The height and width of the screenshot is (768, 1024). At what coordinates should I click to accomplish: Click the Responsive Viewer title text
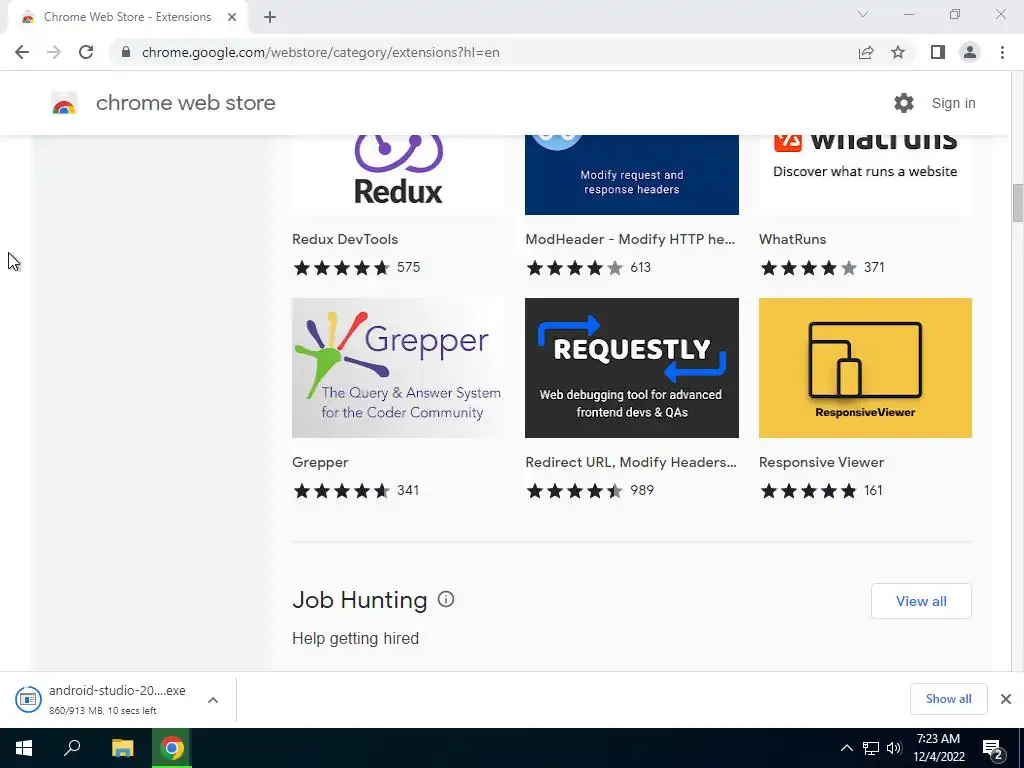821,462
